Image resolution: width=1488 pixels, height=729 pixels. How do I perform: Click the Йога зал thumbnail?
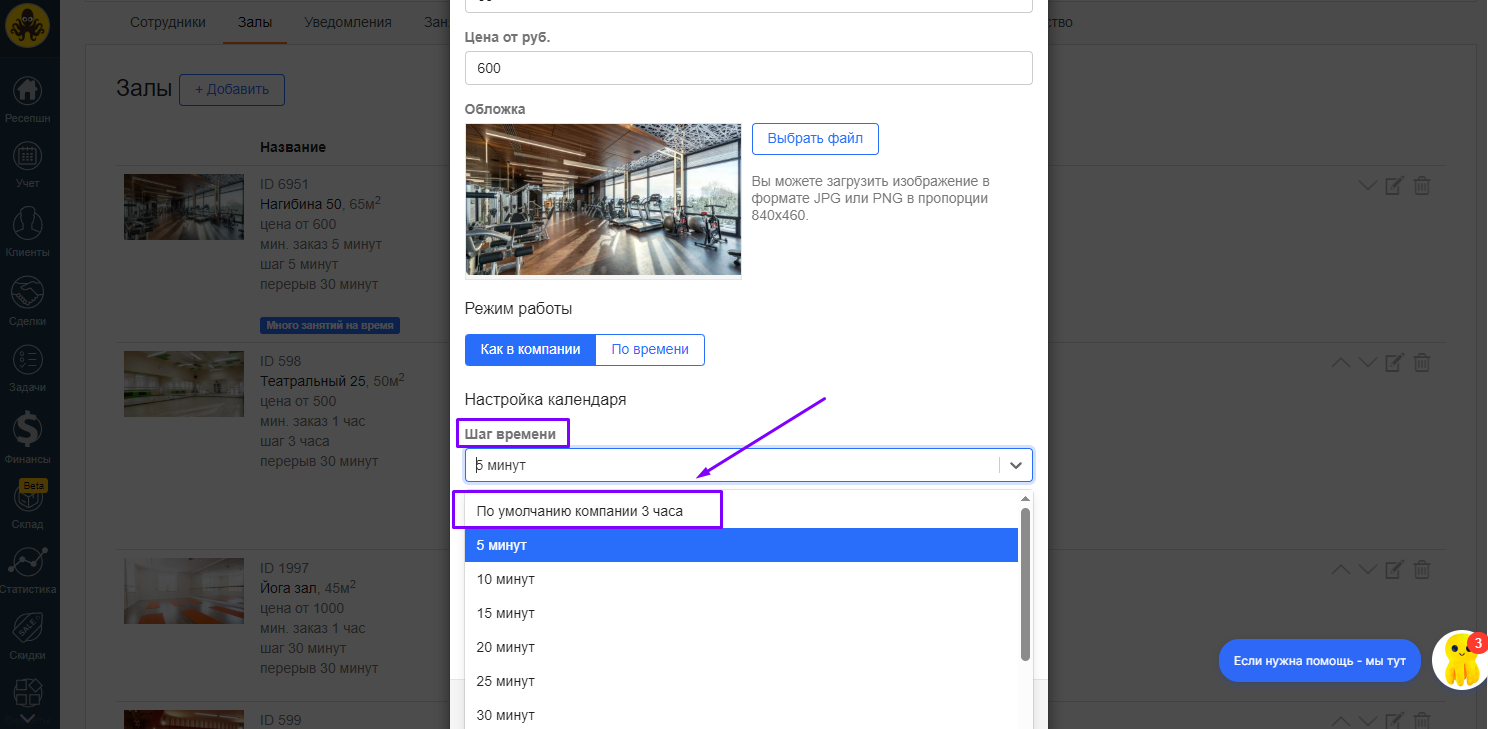[x=183, y=591]
